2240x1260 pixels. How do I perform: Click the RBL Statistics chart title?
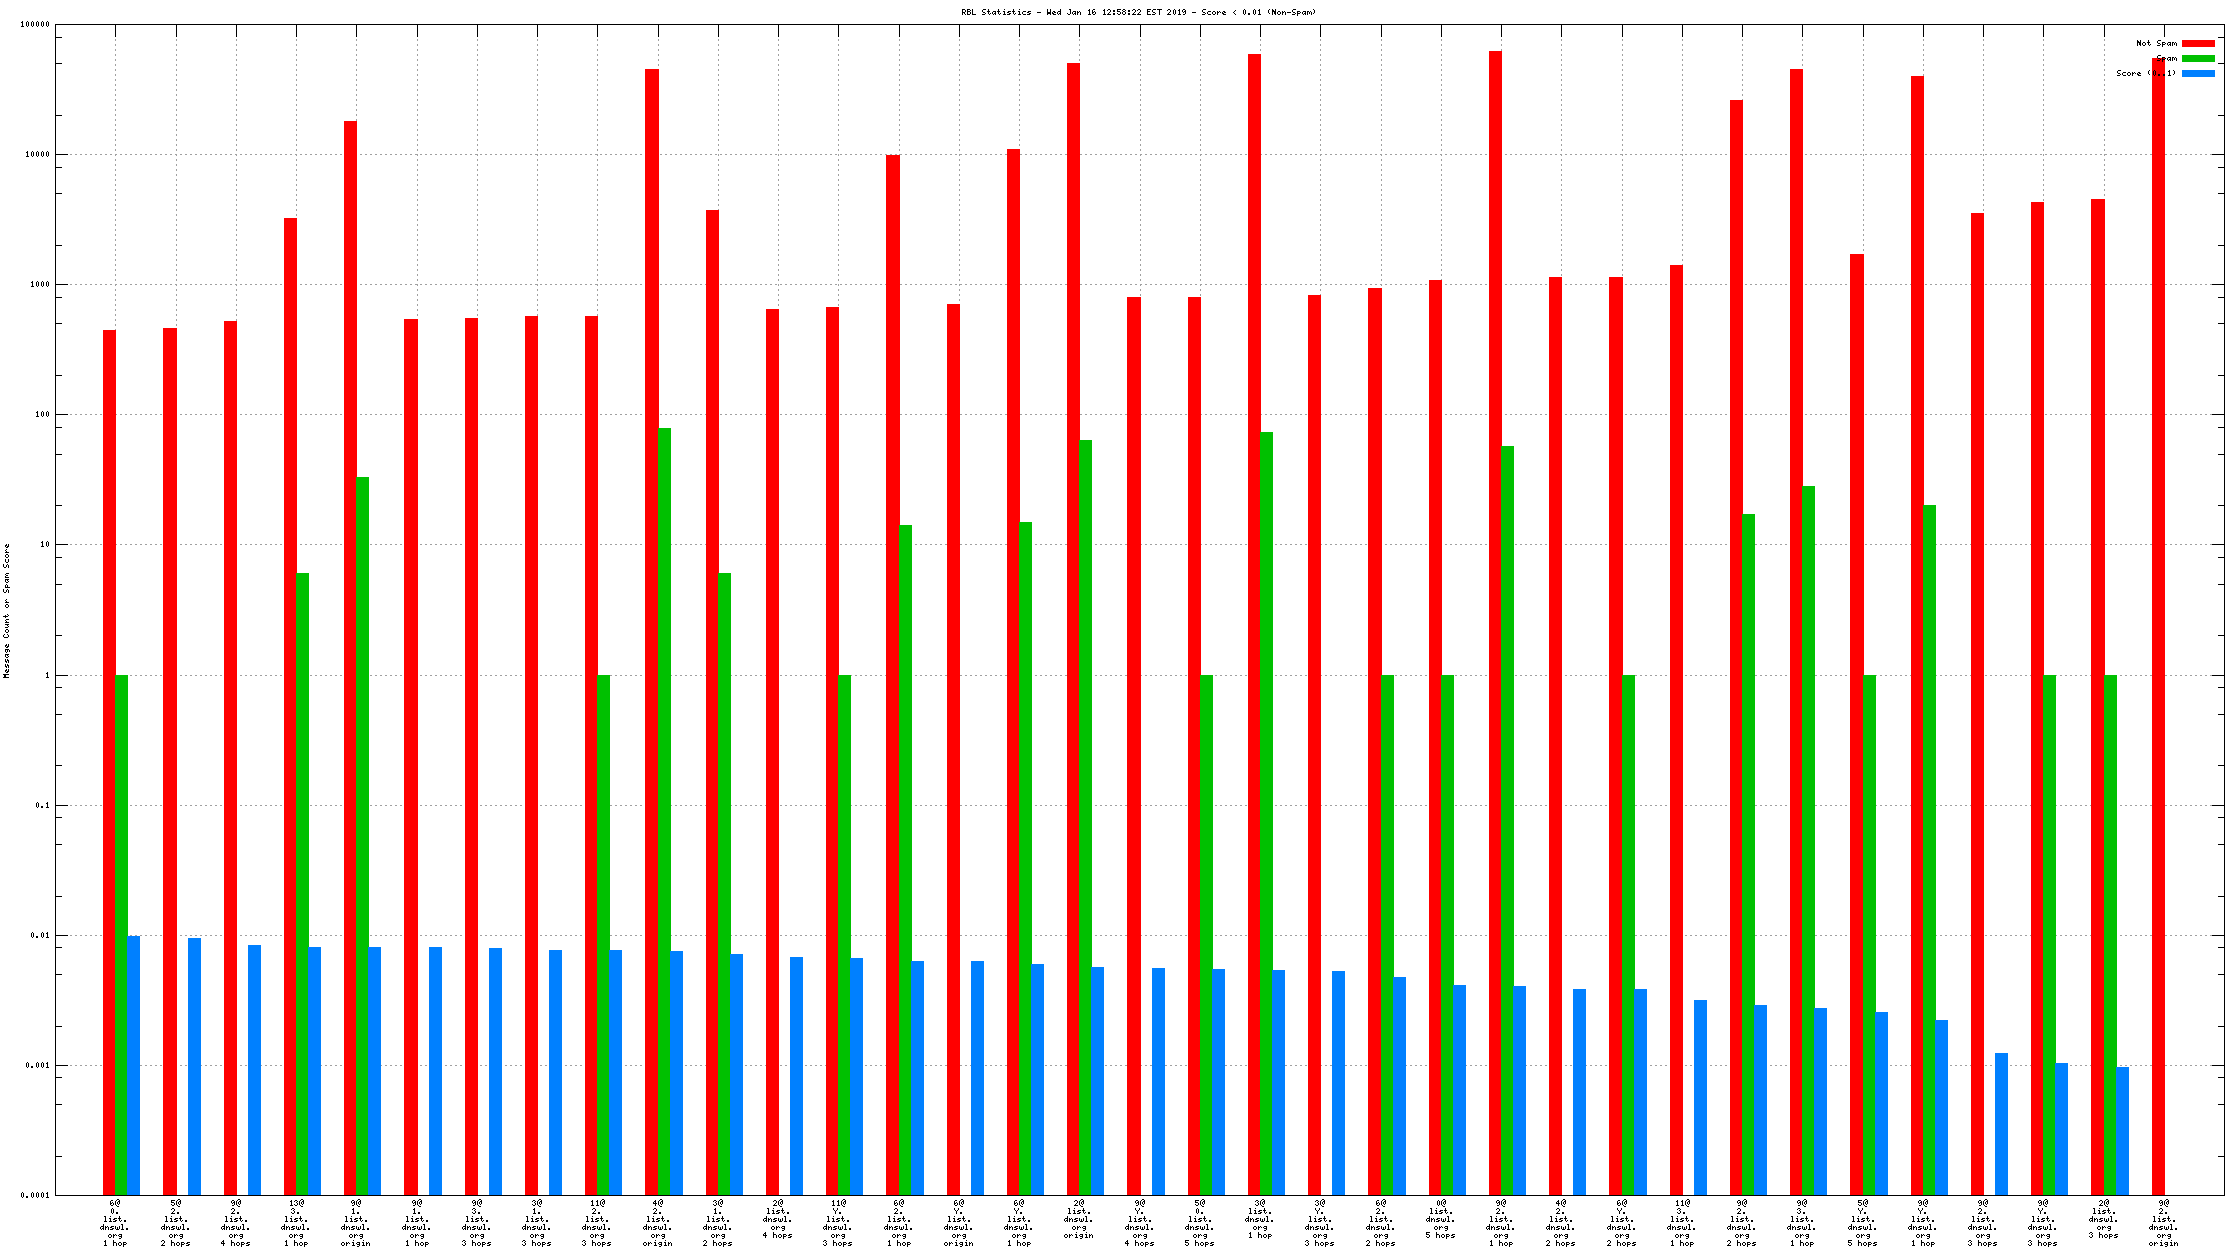pos(1138,13)
